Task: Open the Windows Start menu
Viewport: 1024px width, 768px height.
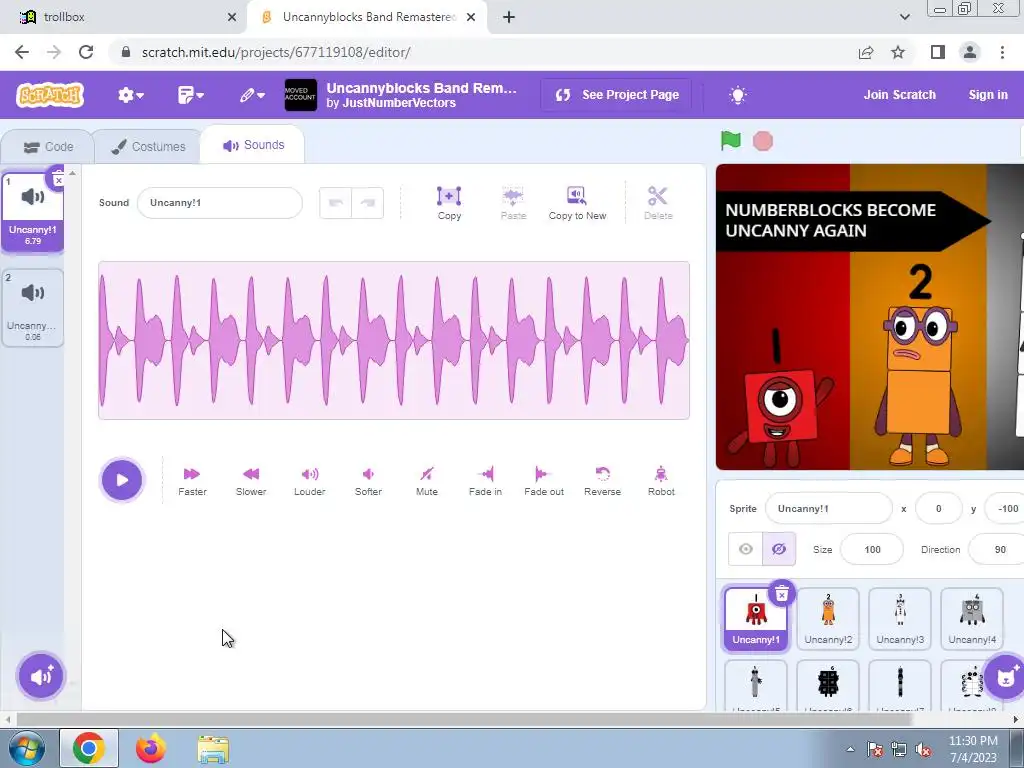Action: [25, 748]
